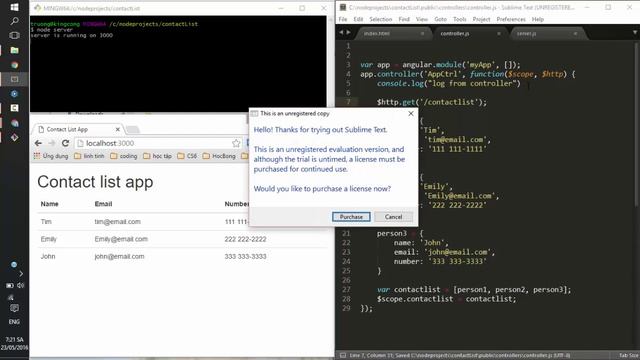Click the volume speaker tray icon
This screenshot has width=640, height=360.
pyautogui.click(x=20, y=285)
